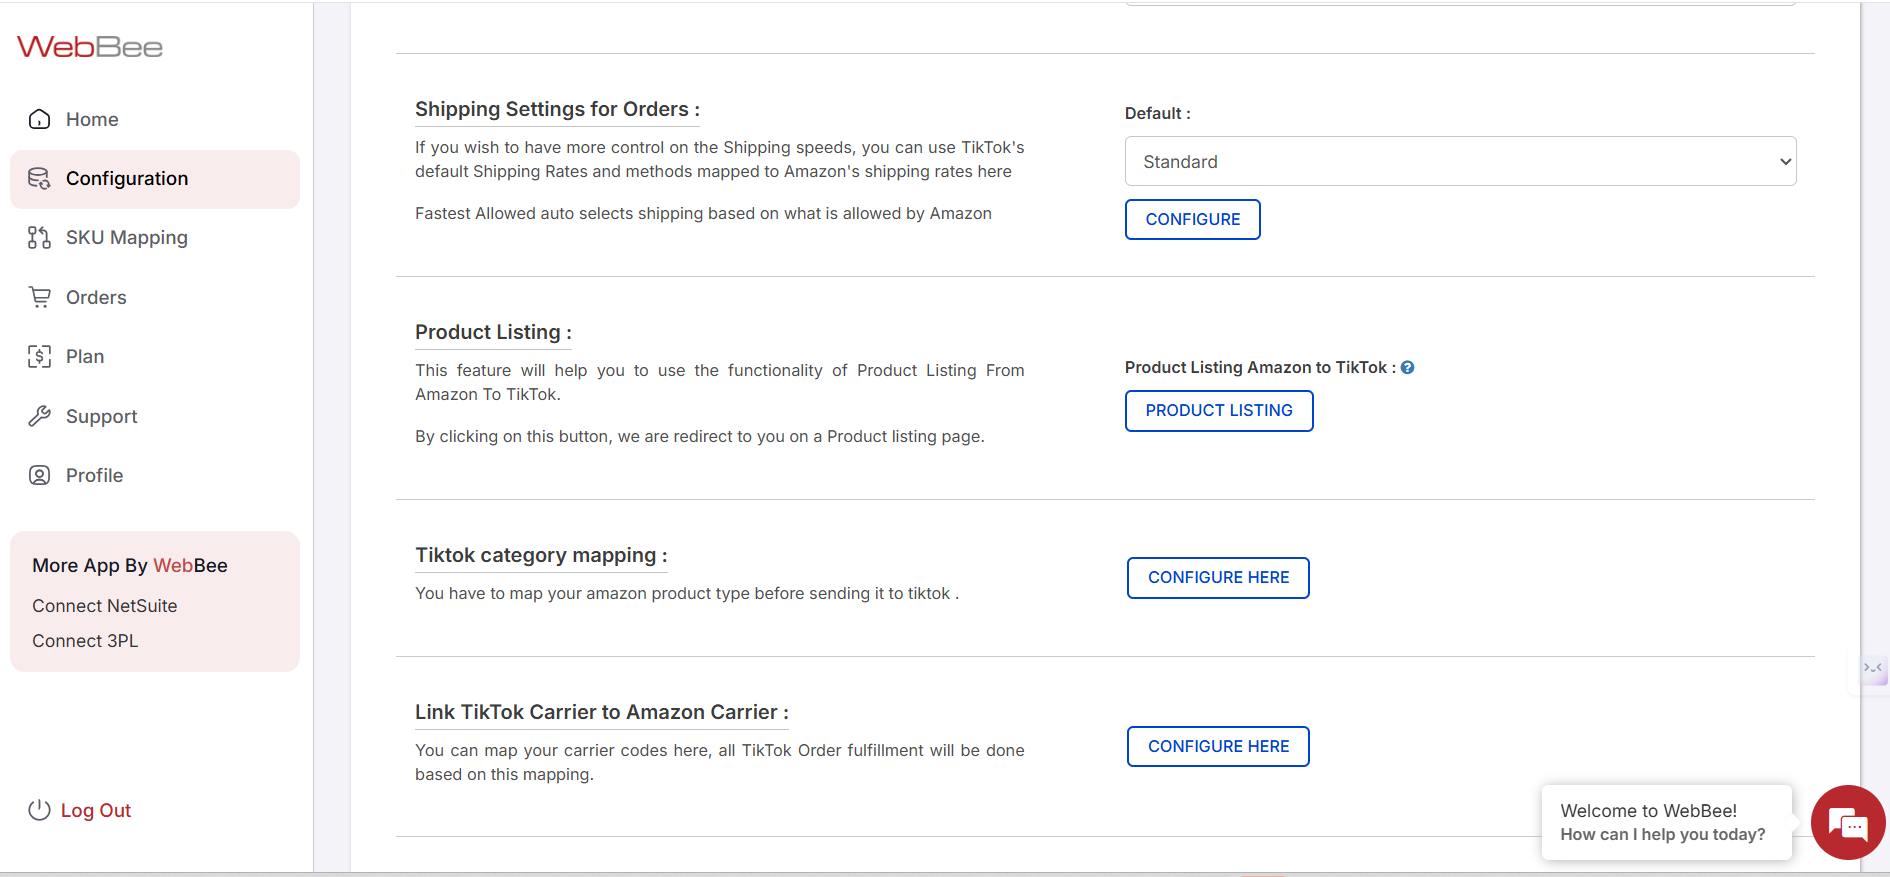
Task: Click CONFIGURE HERE for carrier linking
Action: point(1218,747)
